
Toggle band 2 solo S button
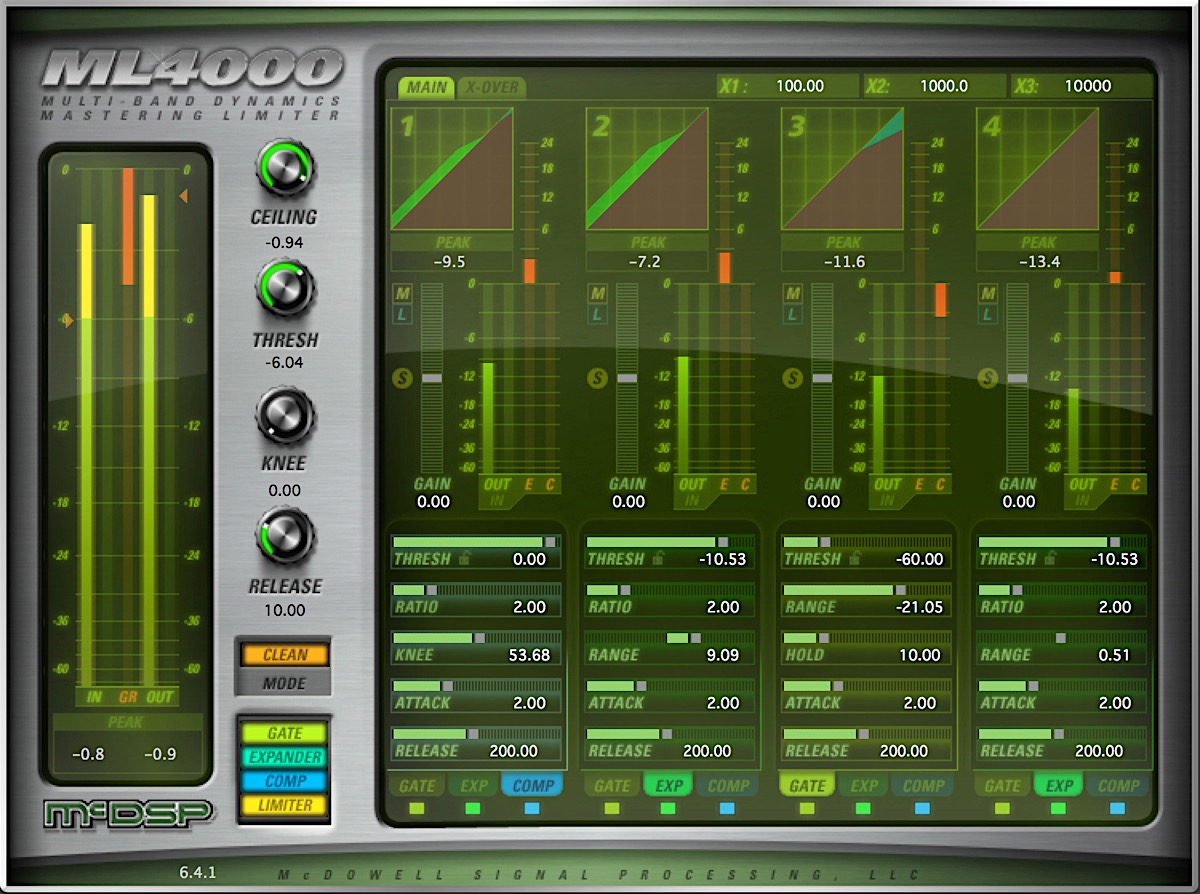click(x=597, y=378)
